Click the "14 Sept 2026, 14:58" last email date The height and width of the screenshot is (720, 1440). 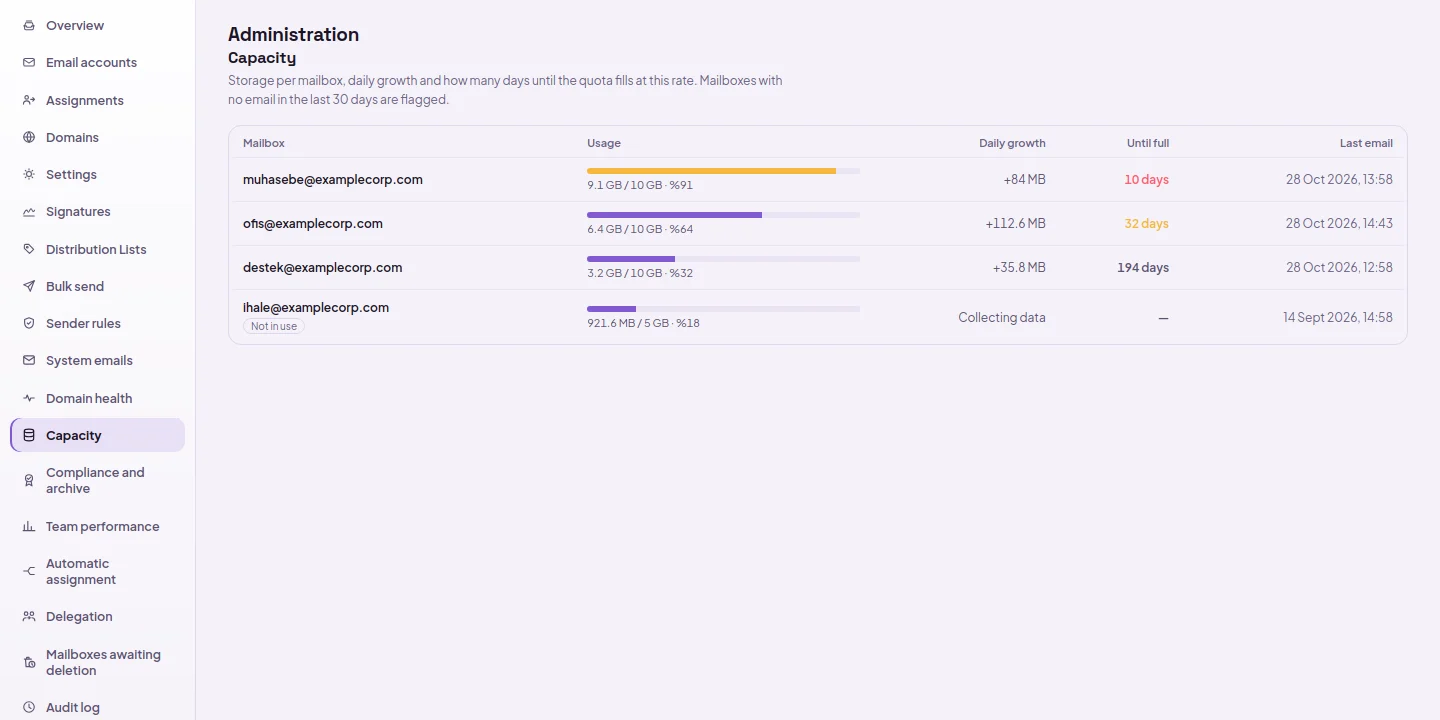(1338, 317)
